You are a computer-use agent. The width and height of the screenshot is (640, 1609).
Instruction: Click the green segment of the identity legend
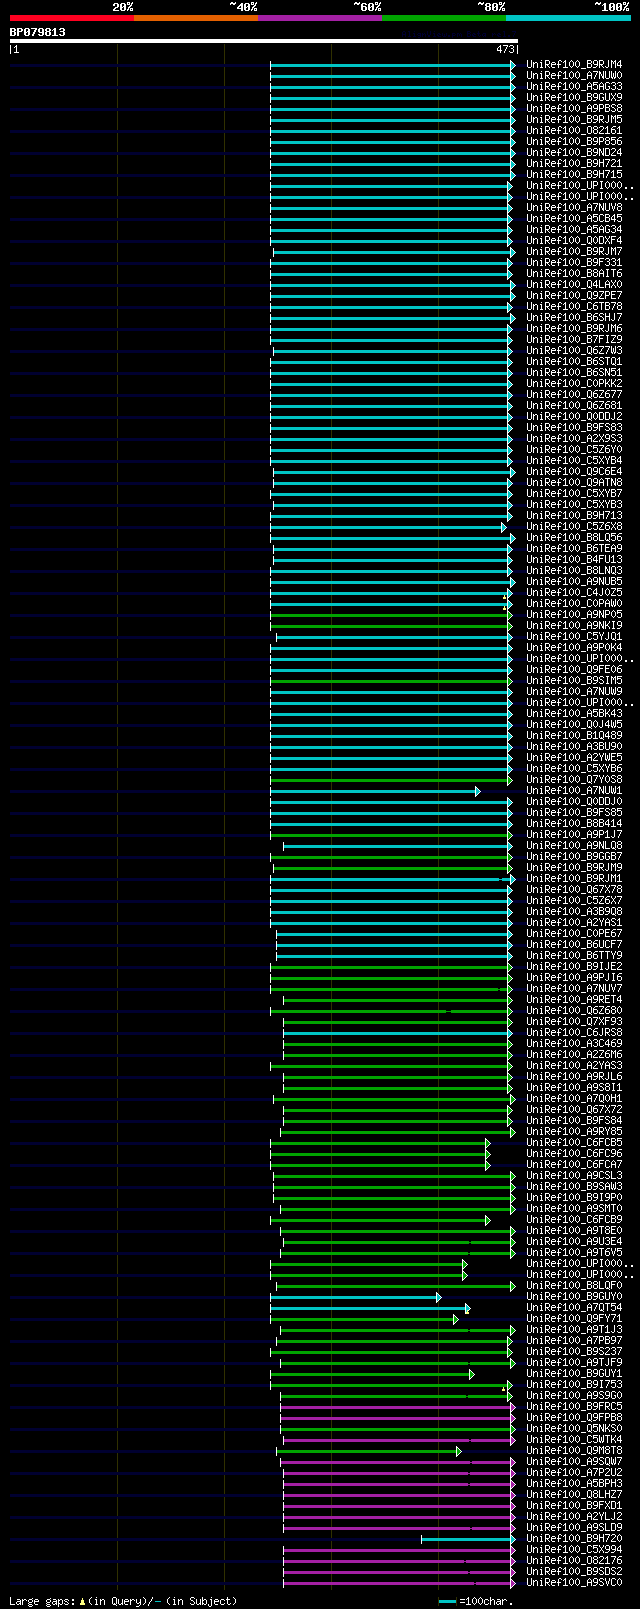coord(443,18)
